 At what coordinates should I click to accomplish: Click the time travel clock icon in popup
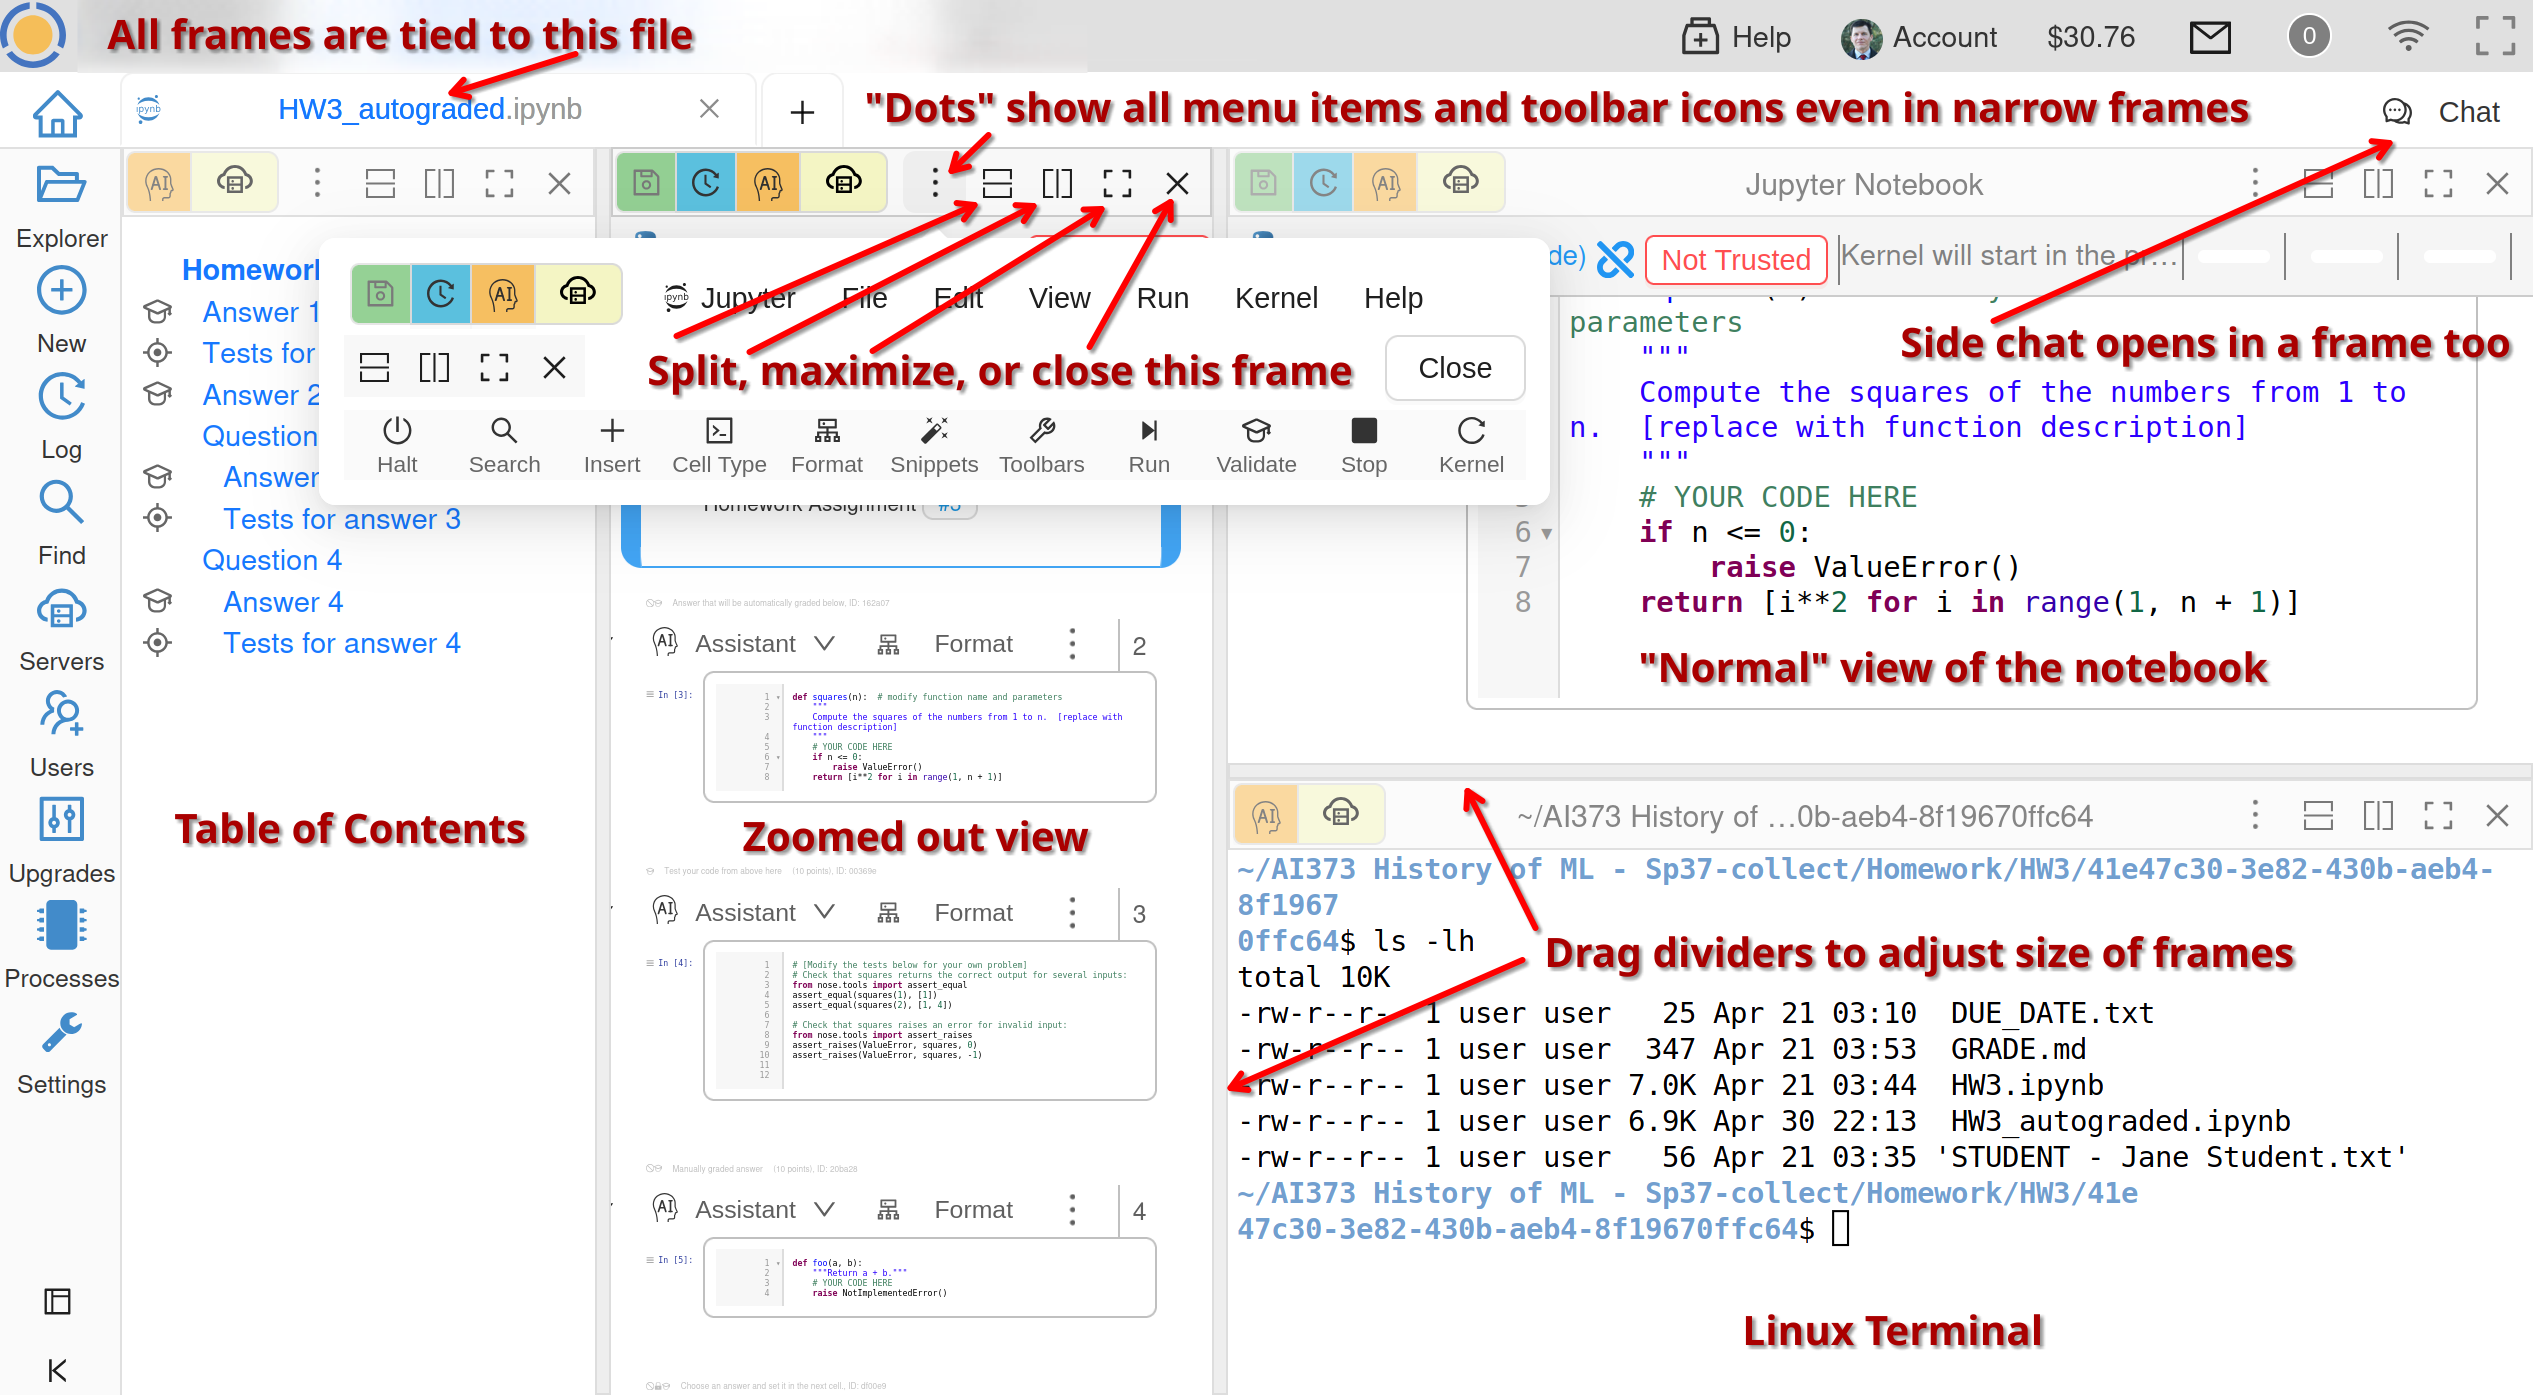coord(441,294)
